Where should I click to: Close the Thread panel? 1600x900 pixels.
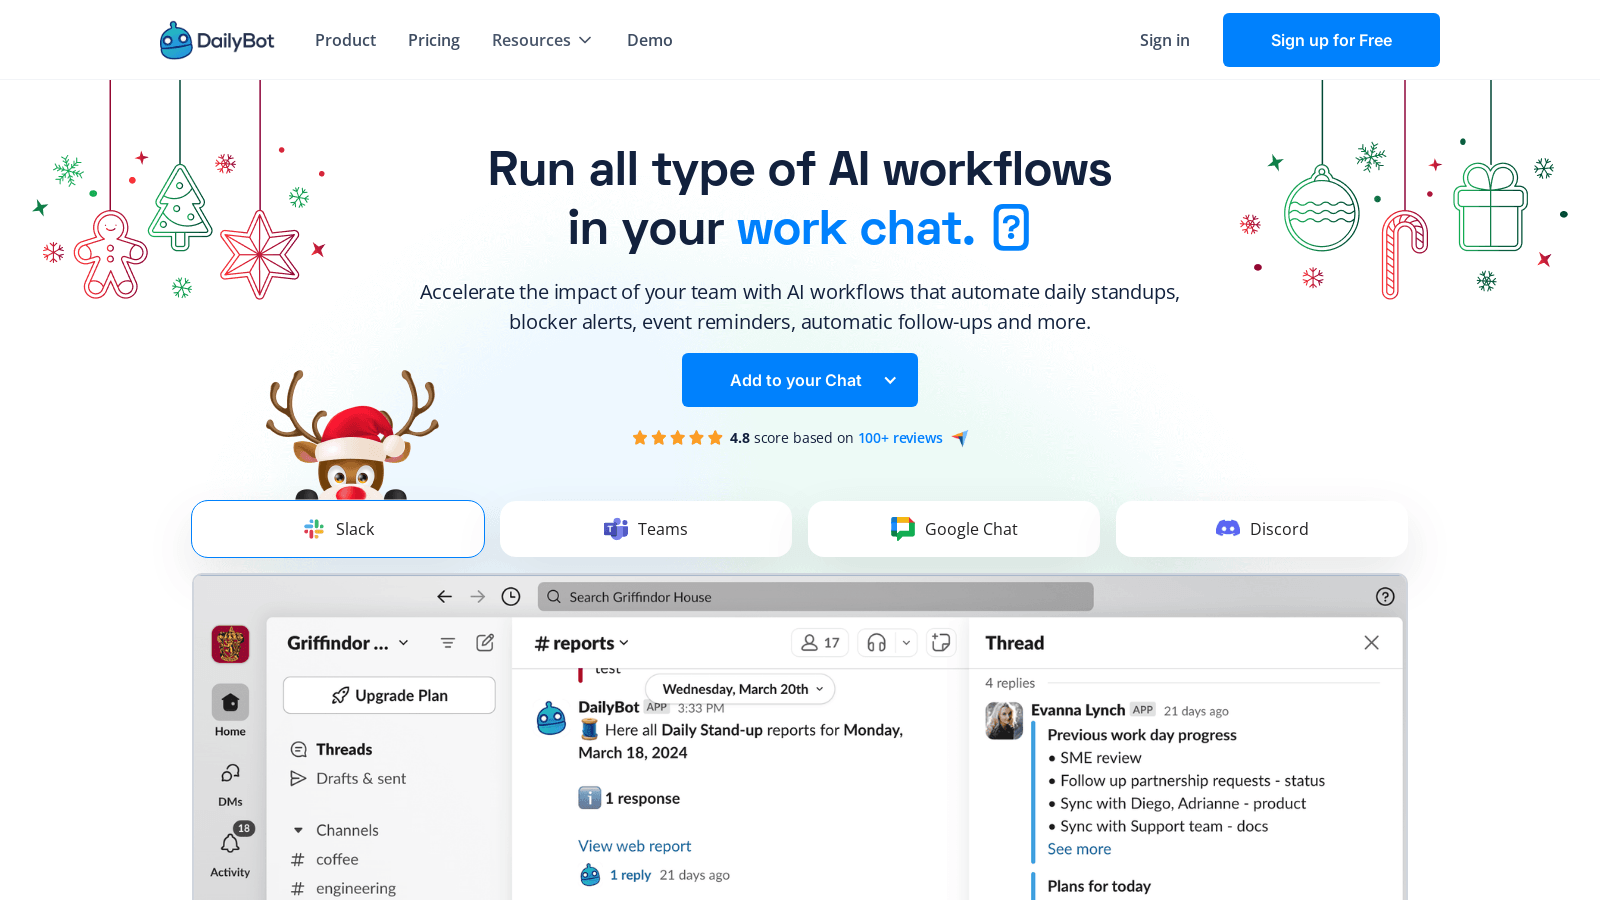(1371, 643)
